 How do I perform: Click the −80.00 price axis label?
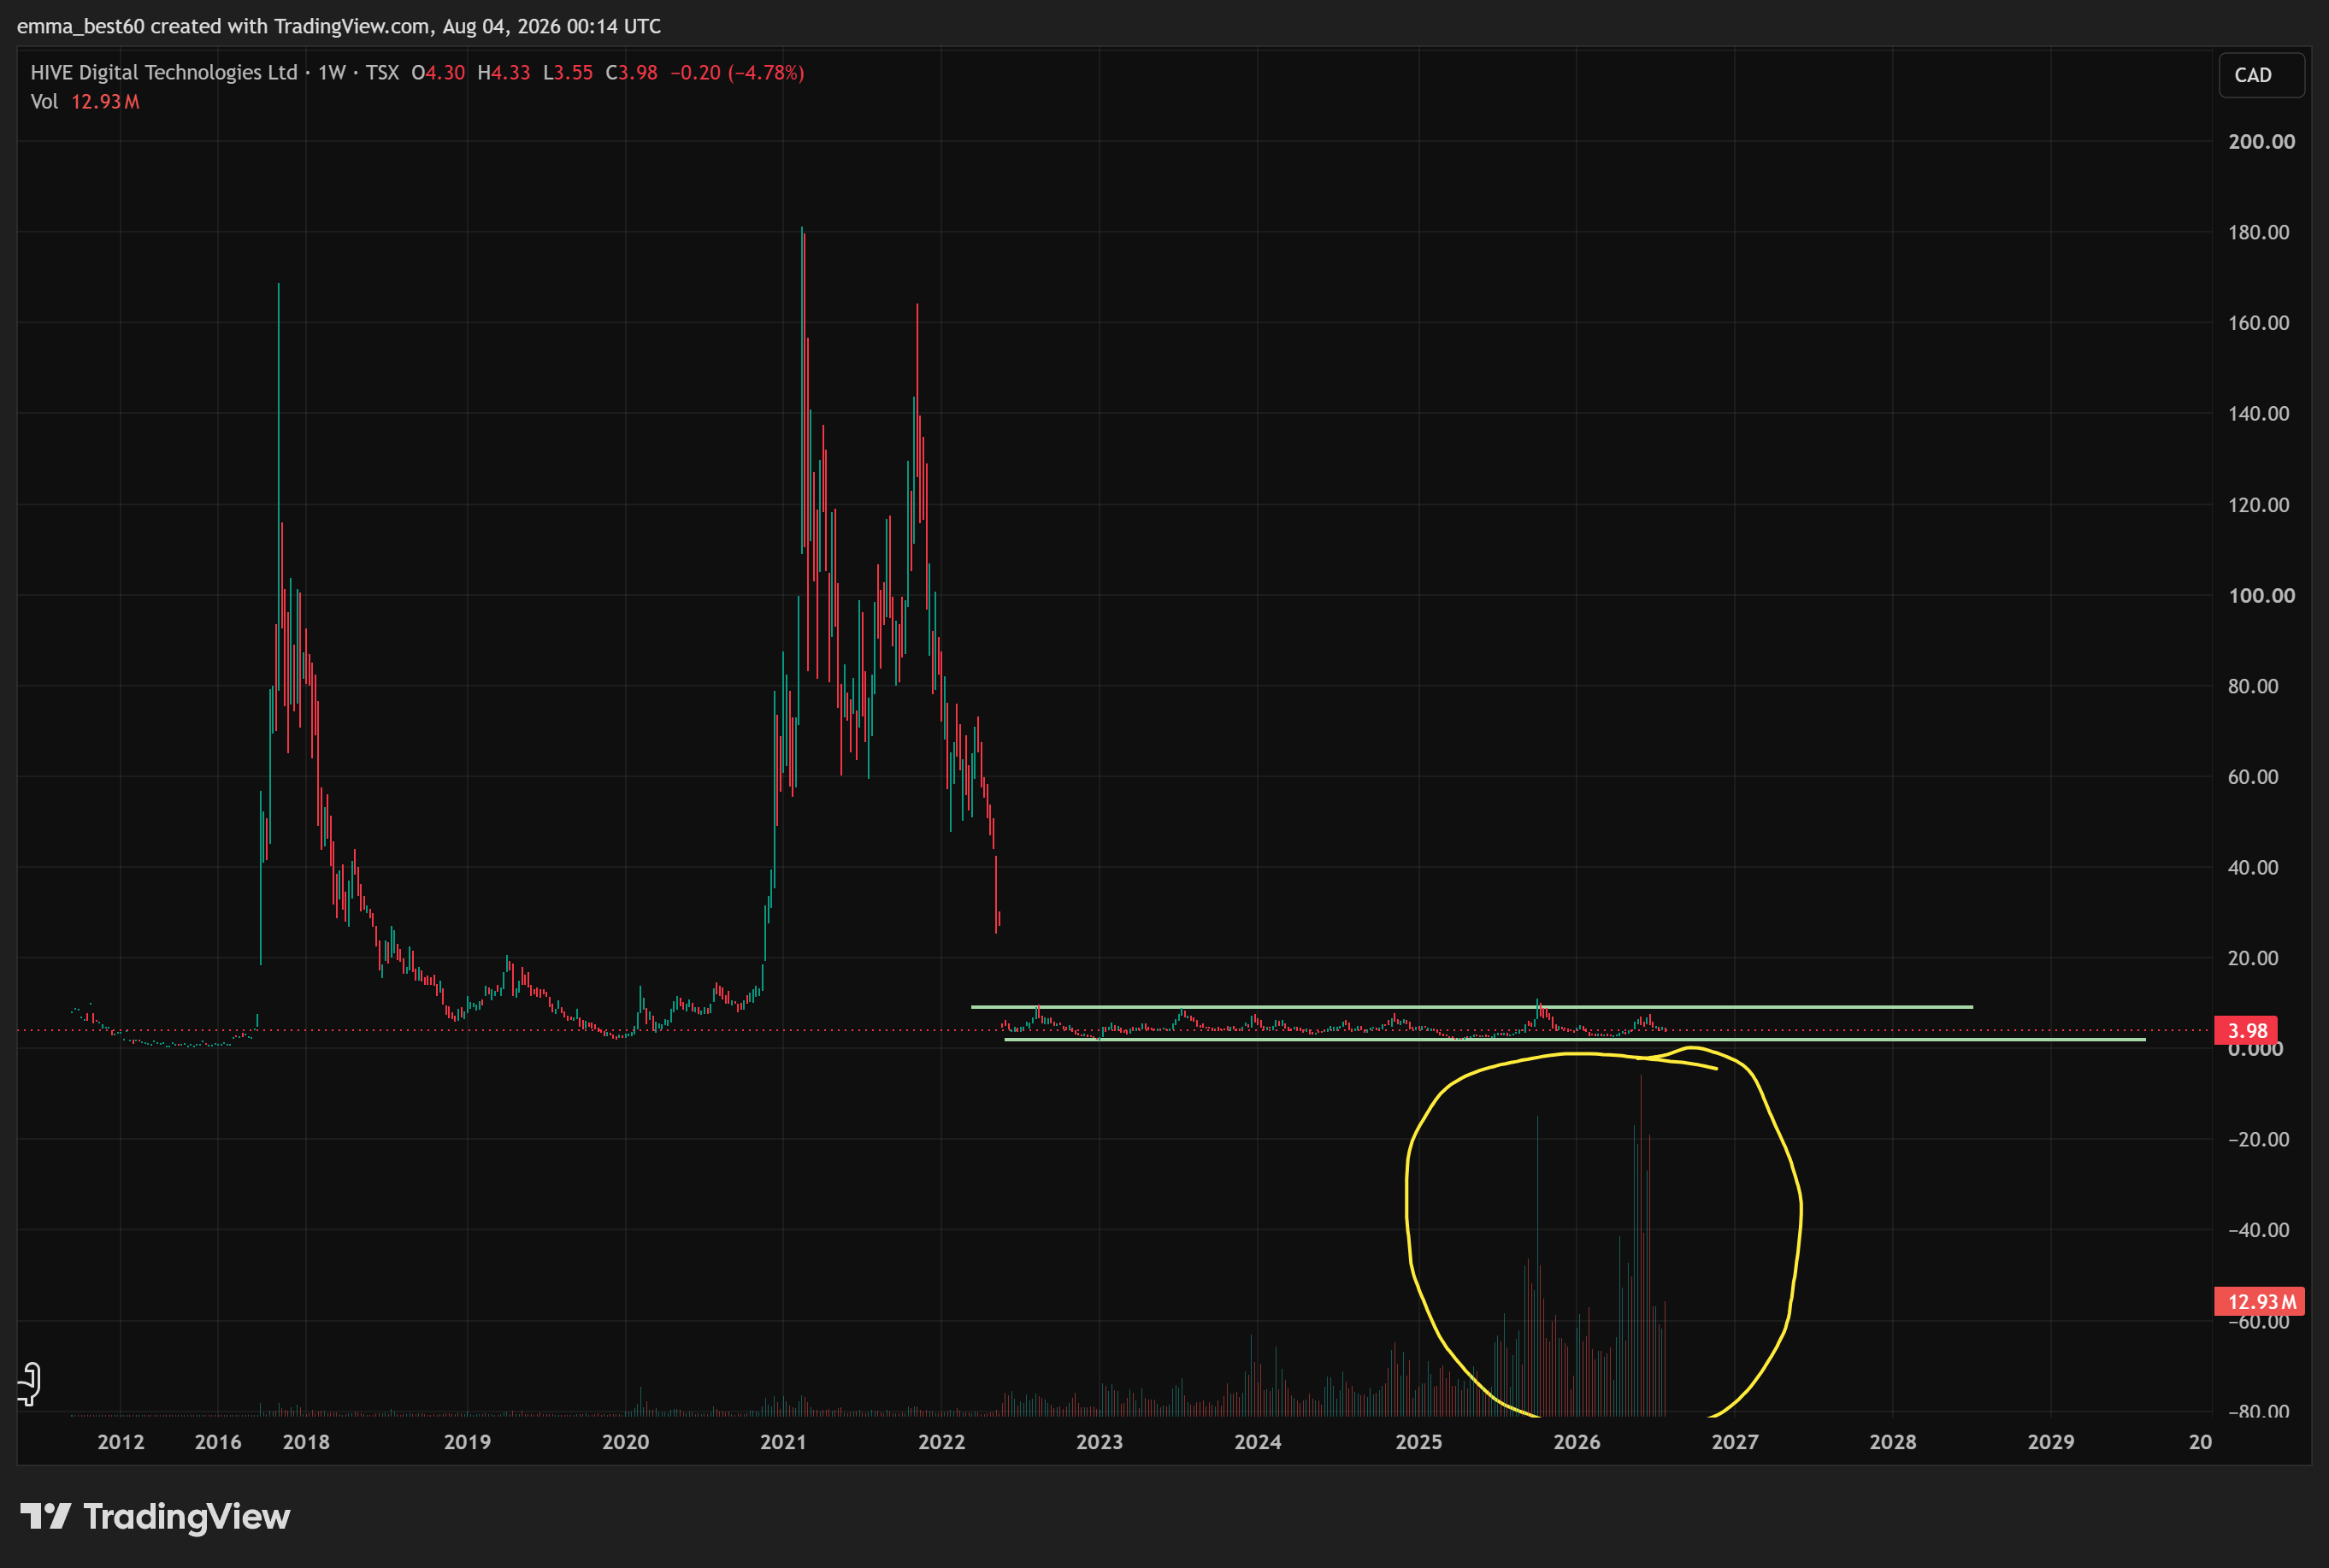(x=2258, y=1411)
